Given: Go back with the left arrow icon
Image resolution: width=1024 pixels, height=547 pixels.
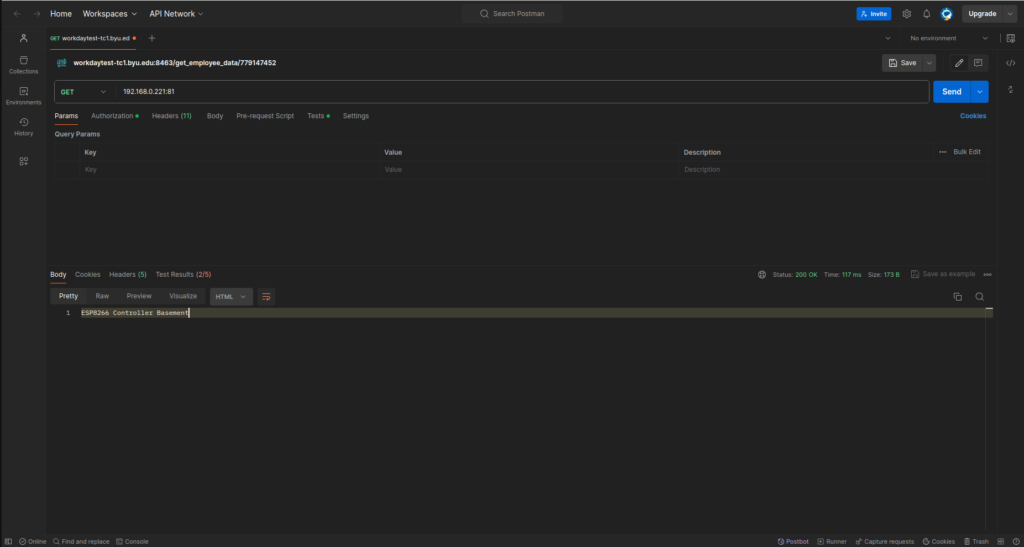Looking at the screenshot, I should (x=17, y=14).
